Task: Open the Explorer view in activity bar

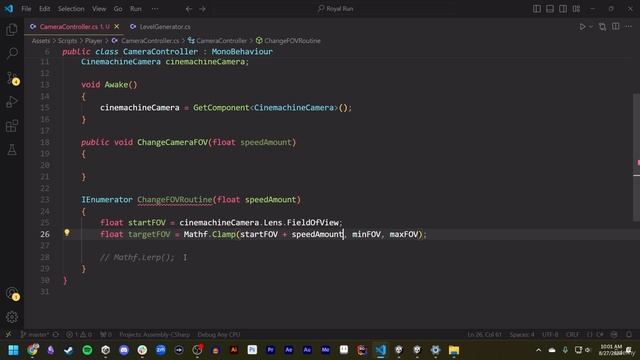Action: coord(12,29)
